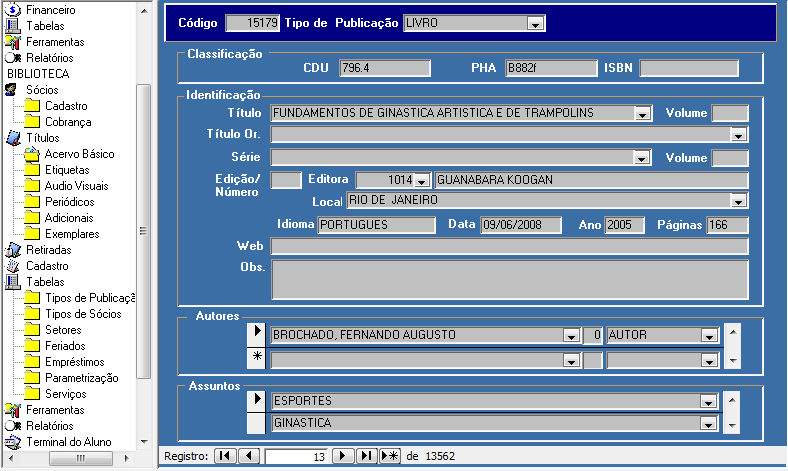Open the Tipos de Publicação folder icon
The height and width of the screenshot is (471, 788).
[x=32, y=298]
